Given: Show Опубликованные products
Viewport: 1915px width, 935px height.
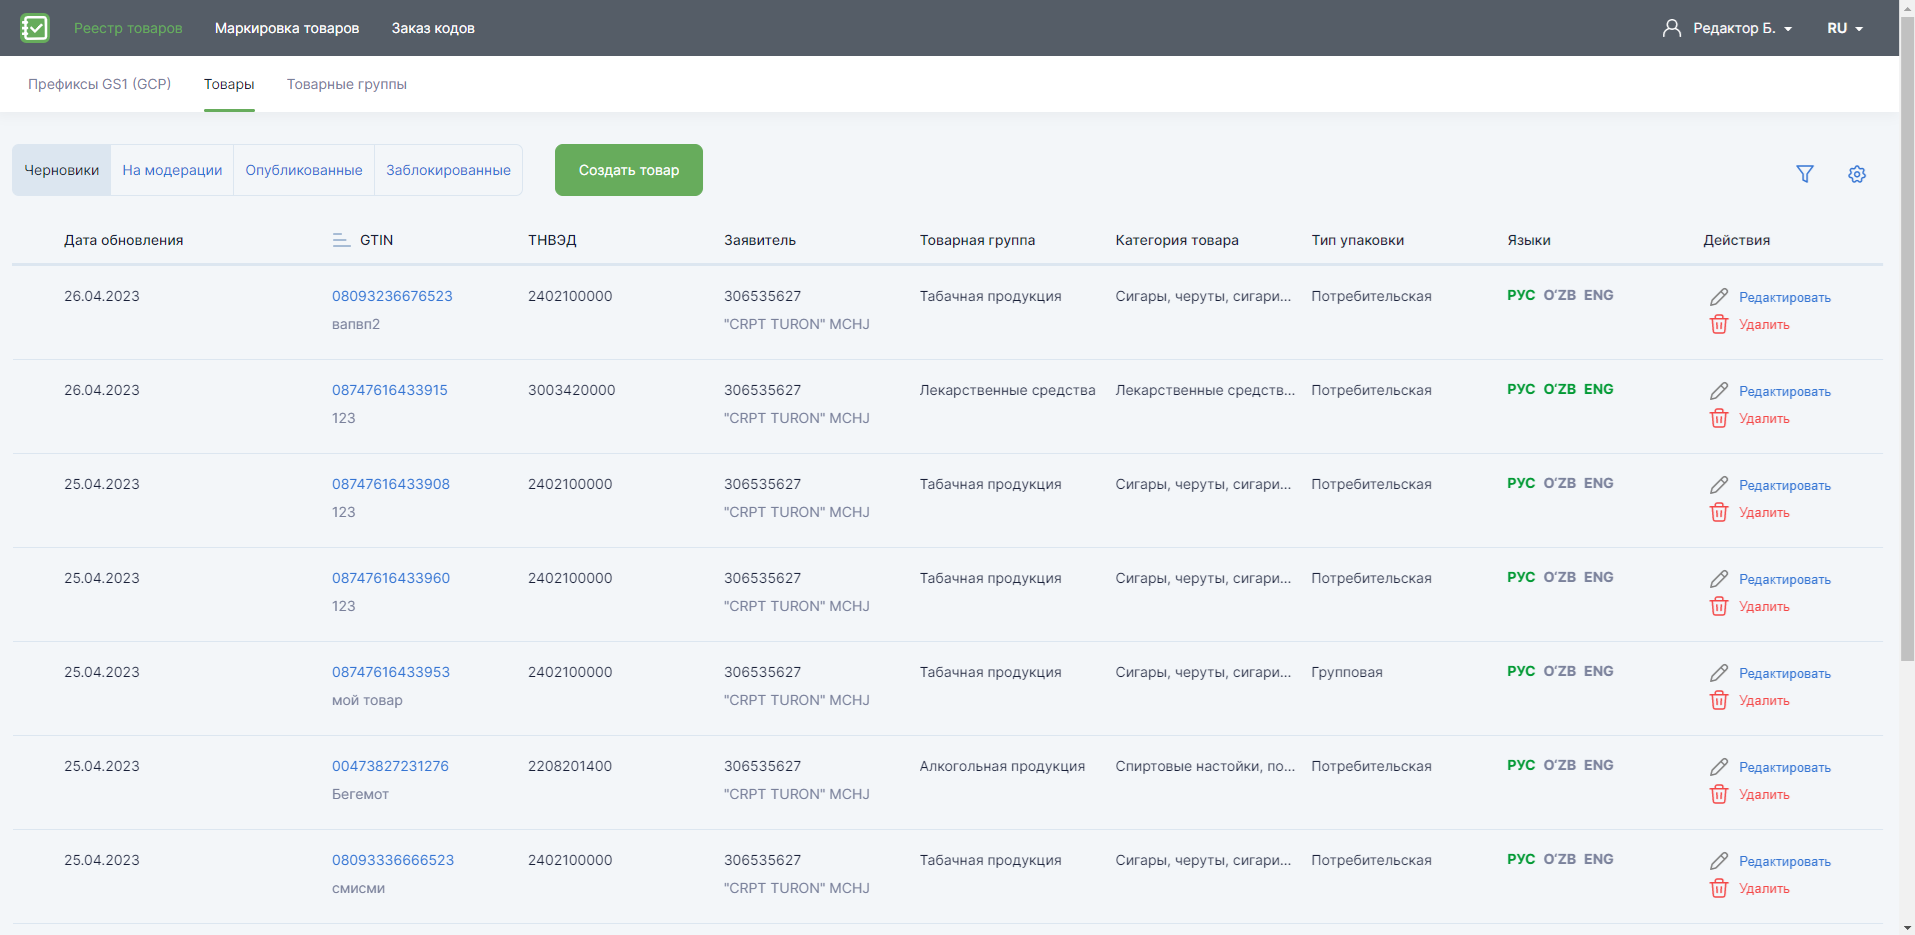Looking at the screenshot, I should coord(304,170).
